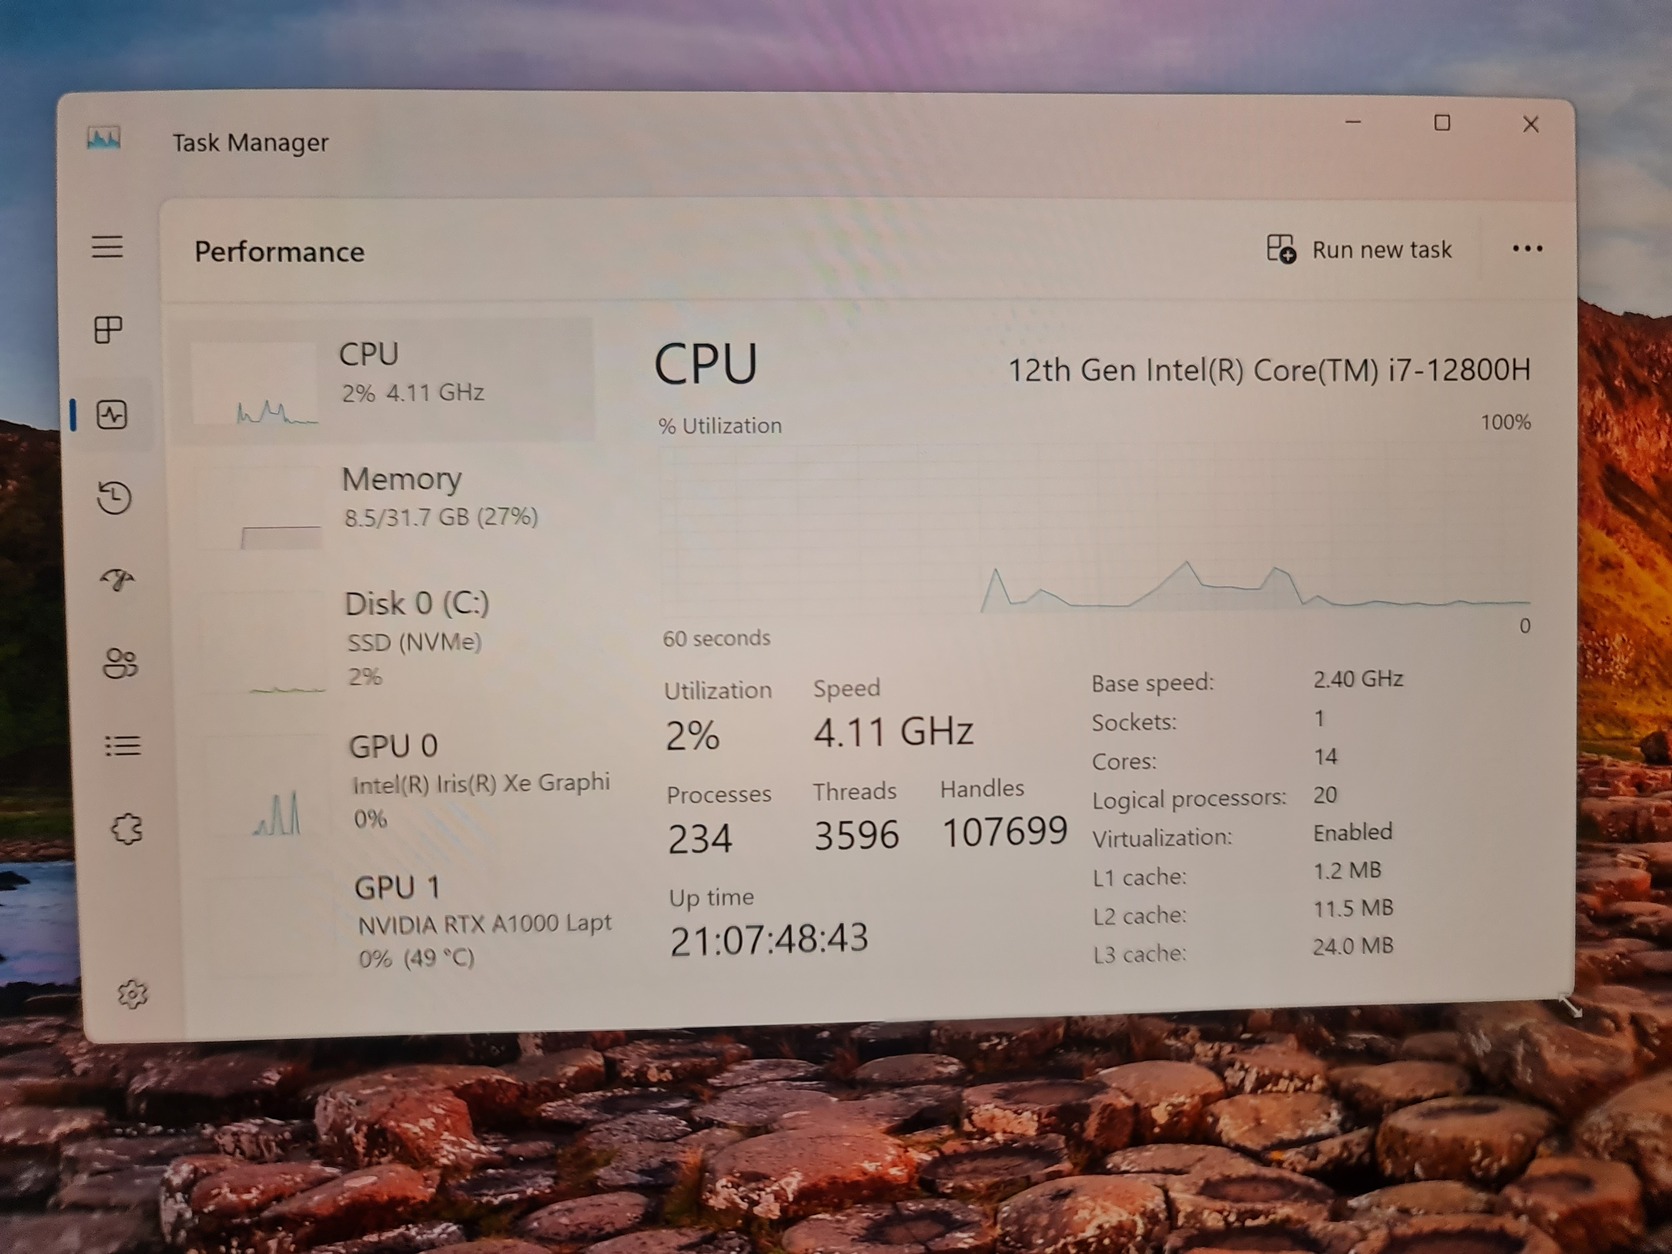
Task: Click the Speed value 4.11 GHz
Action: (893, 732)
